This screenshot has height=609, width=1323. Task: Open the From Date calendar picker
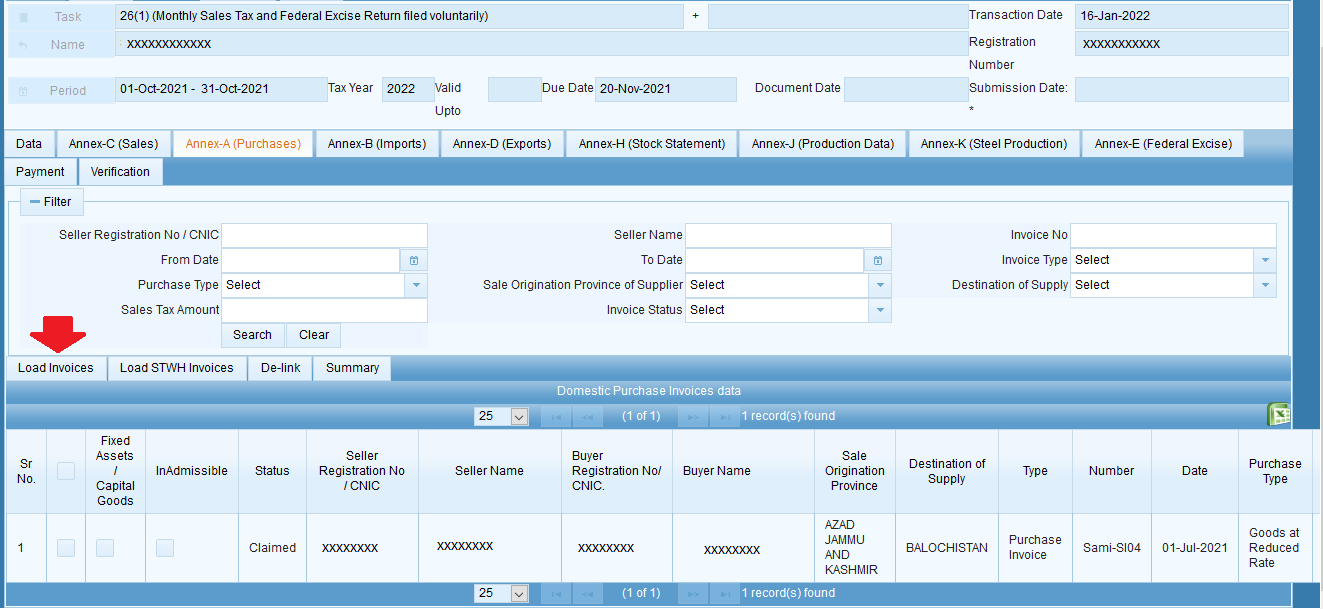pos(414,260)
